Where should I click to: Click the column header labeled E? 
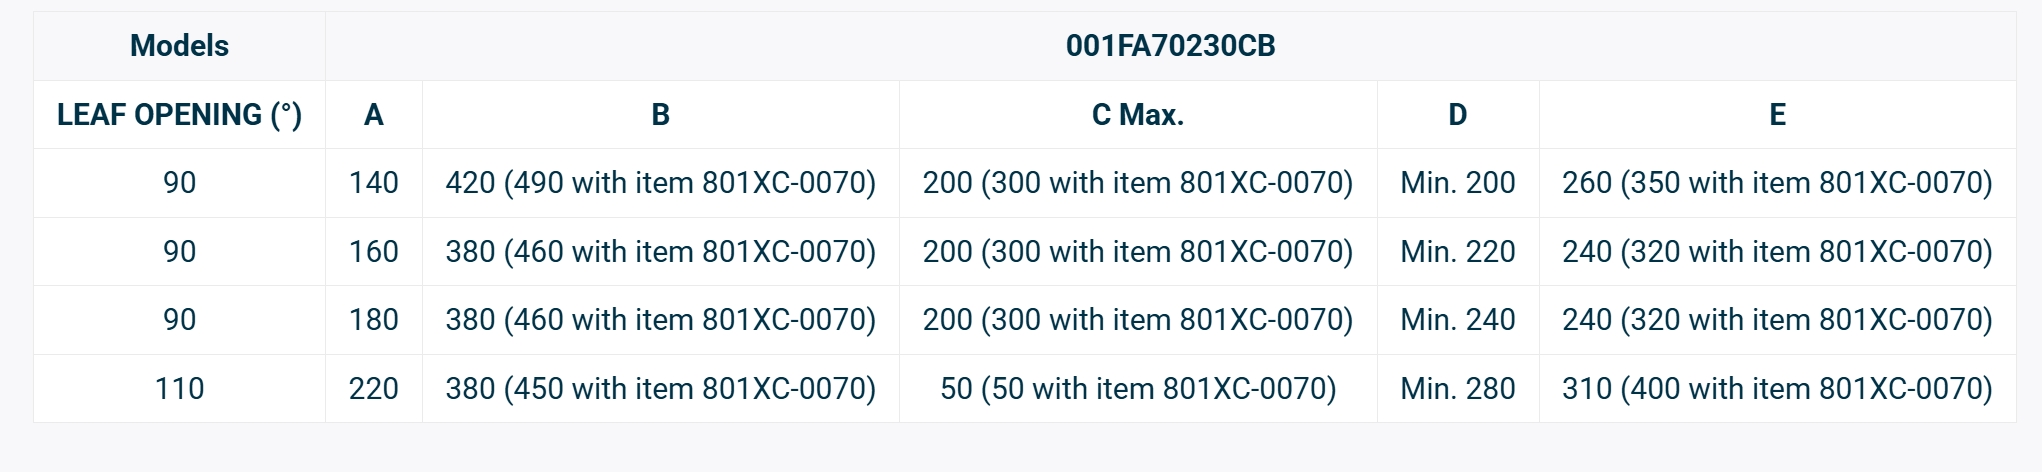pos(1777,115)
